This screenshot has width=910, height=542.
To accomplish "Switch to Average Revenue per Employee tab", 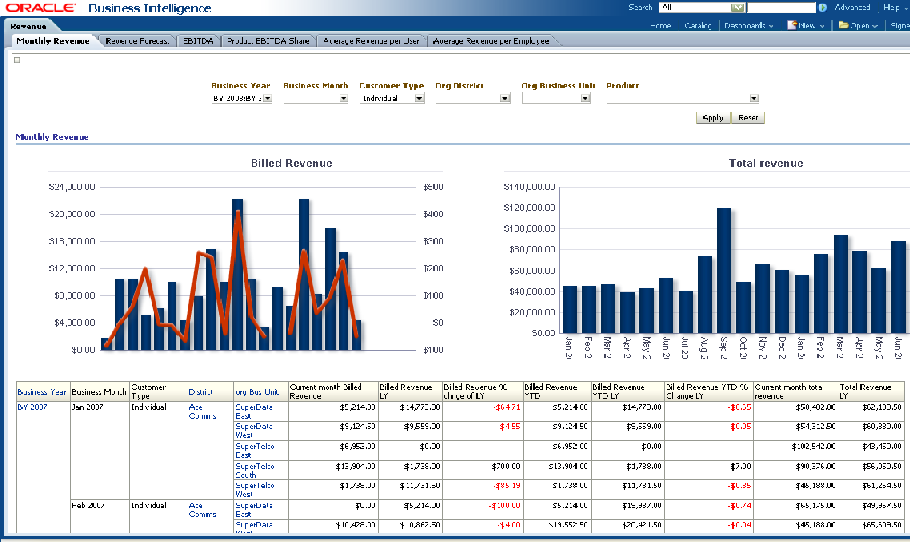I will tap(491, 41).
